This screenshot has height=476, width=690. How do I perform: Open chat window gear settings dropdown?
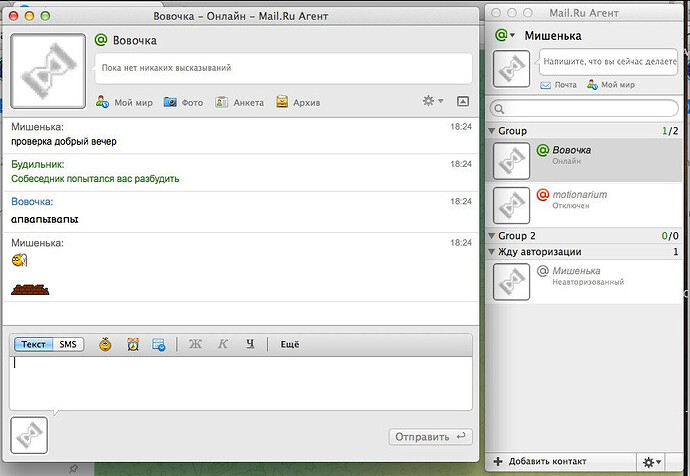(433, 101)
